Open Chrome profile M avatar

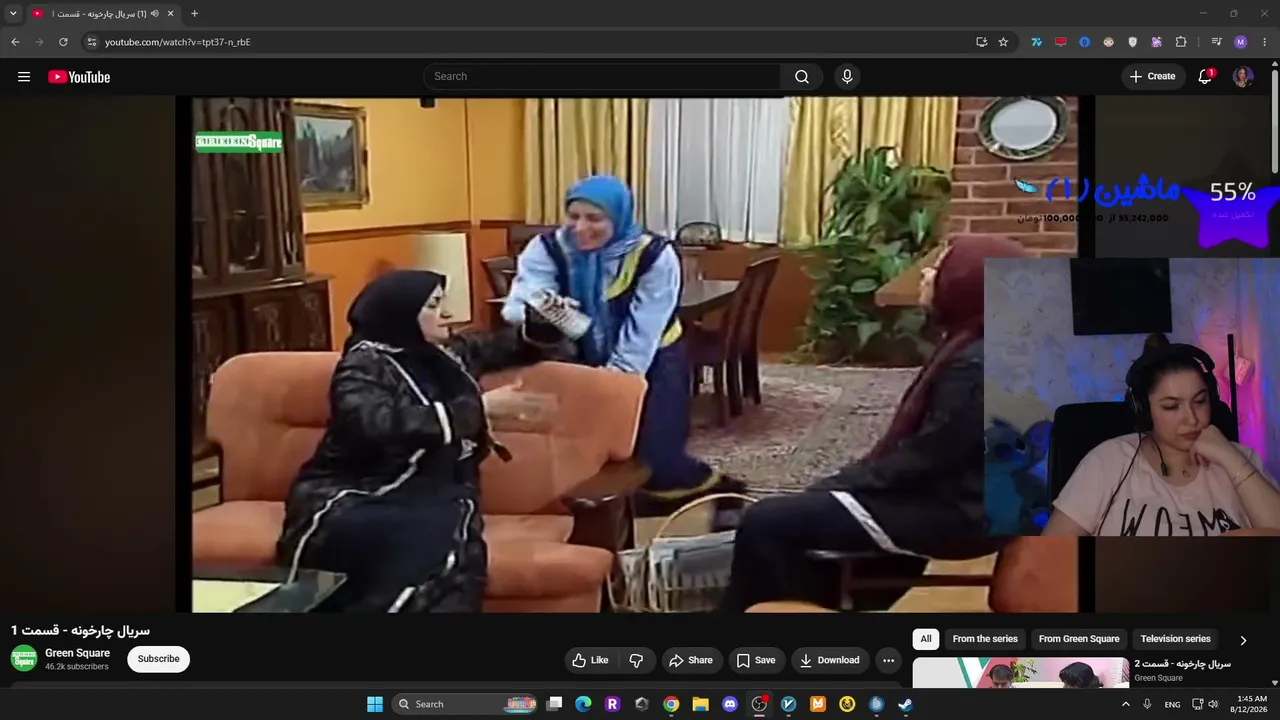(1241, 42)
